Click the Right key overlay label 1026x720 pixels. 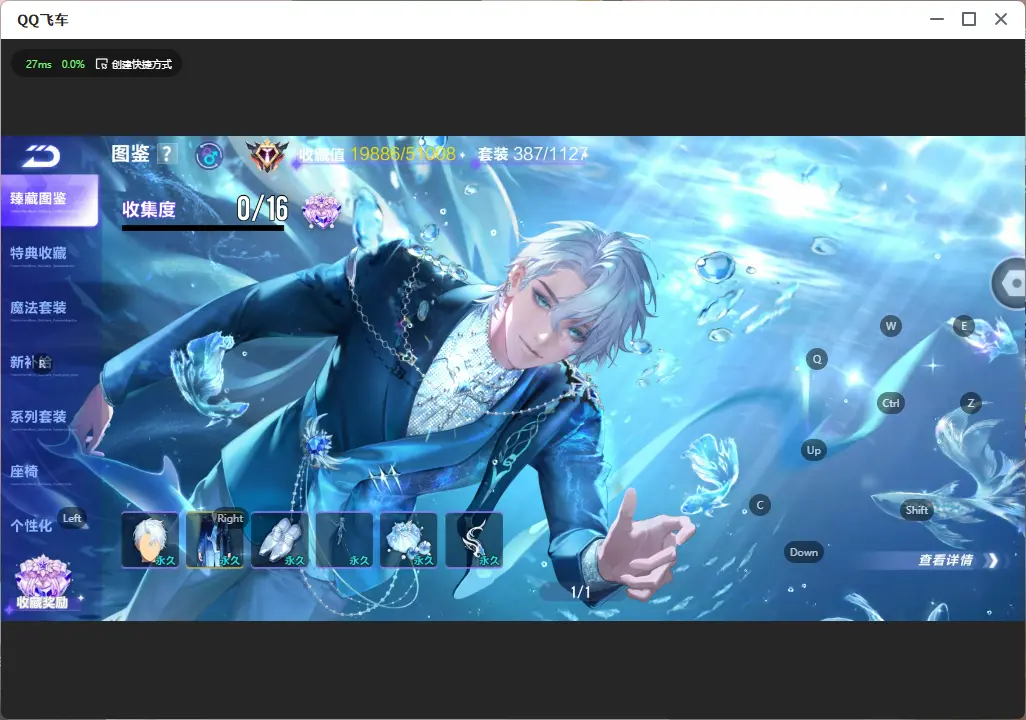click(x=230, y=518)
